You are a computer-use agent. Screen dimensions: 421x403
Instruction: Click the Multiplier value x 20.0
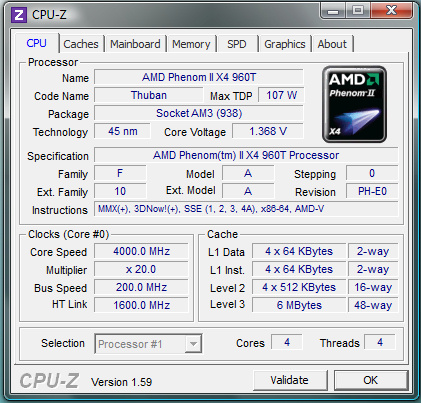click(x=141, y=269)
